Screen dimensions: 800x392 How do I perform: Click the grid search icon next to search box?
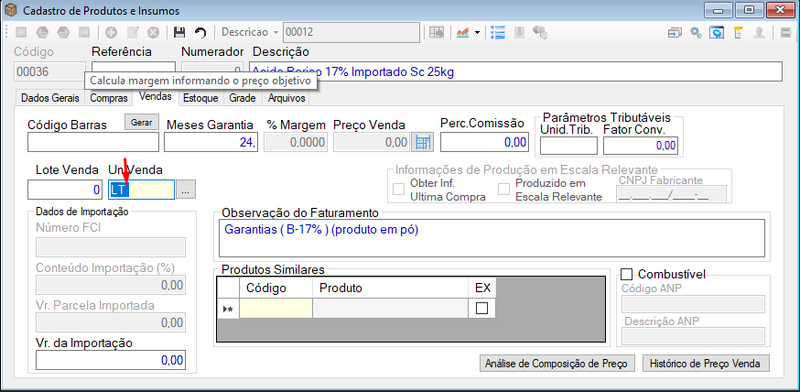point(436,32)
